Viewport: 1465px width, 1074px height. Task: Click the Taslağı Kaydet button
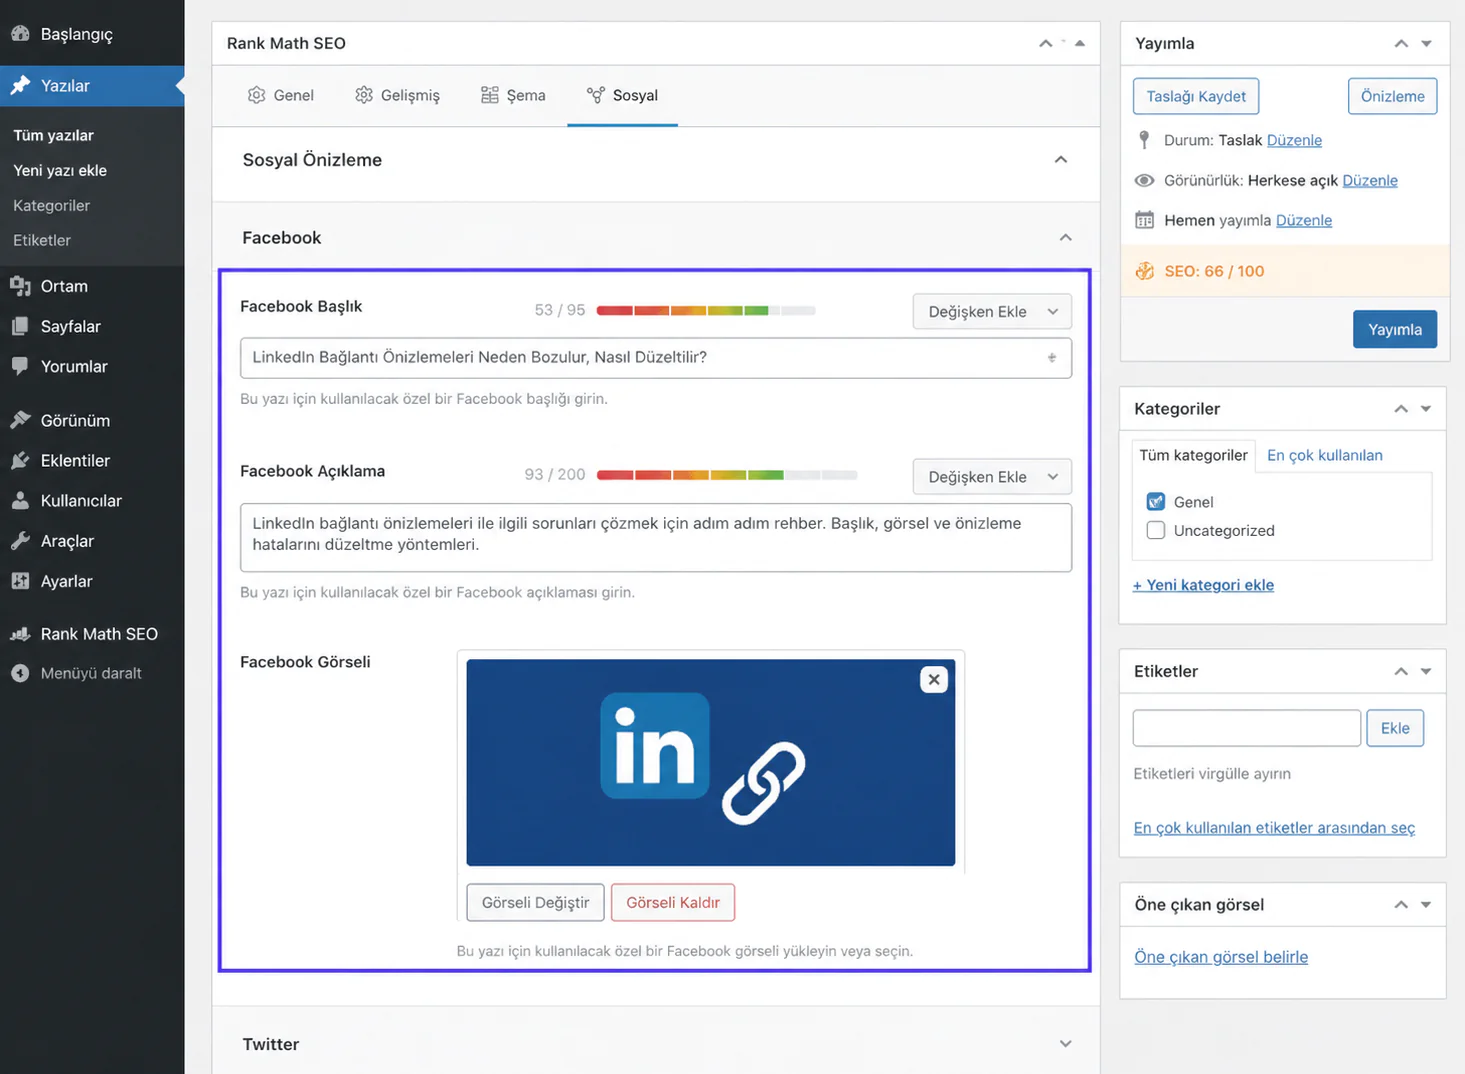pyautogui.click(x=1196, y=96)
